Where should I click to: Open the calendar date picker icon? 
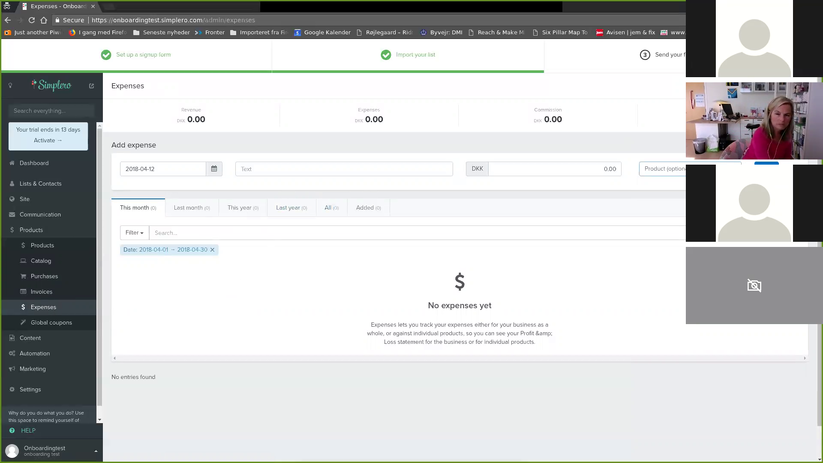pyautogui.click(x=214, y=169)
